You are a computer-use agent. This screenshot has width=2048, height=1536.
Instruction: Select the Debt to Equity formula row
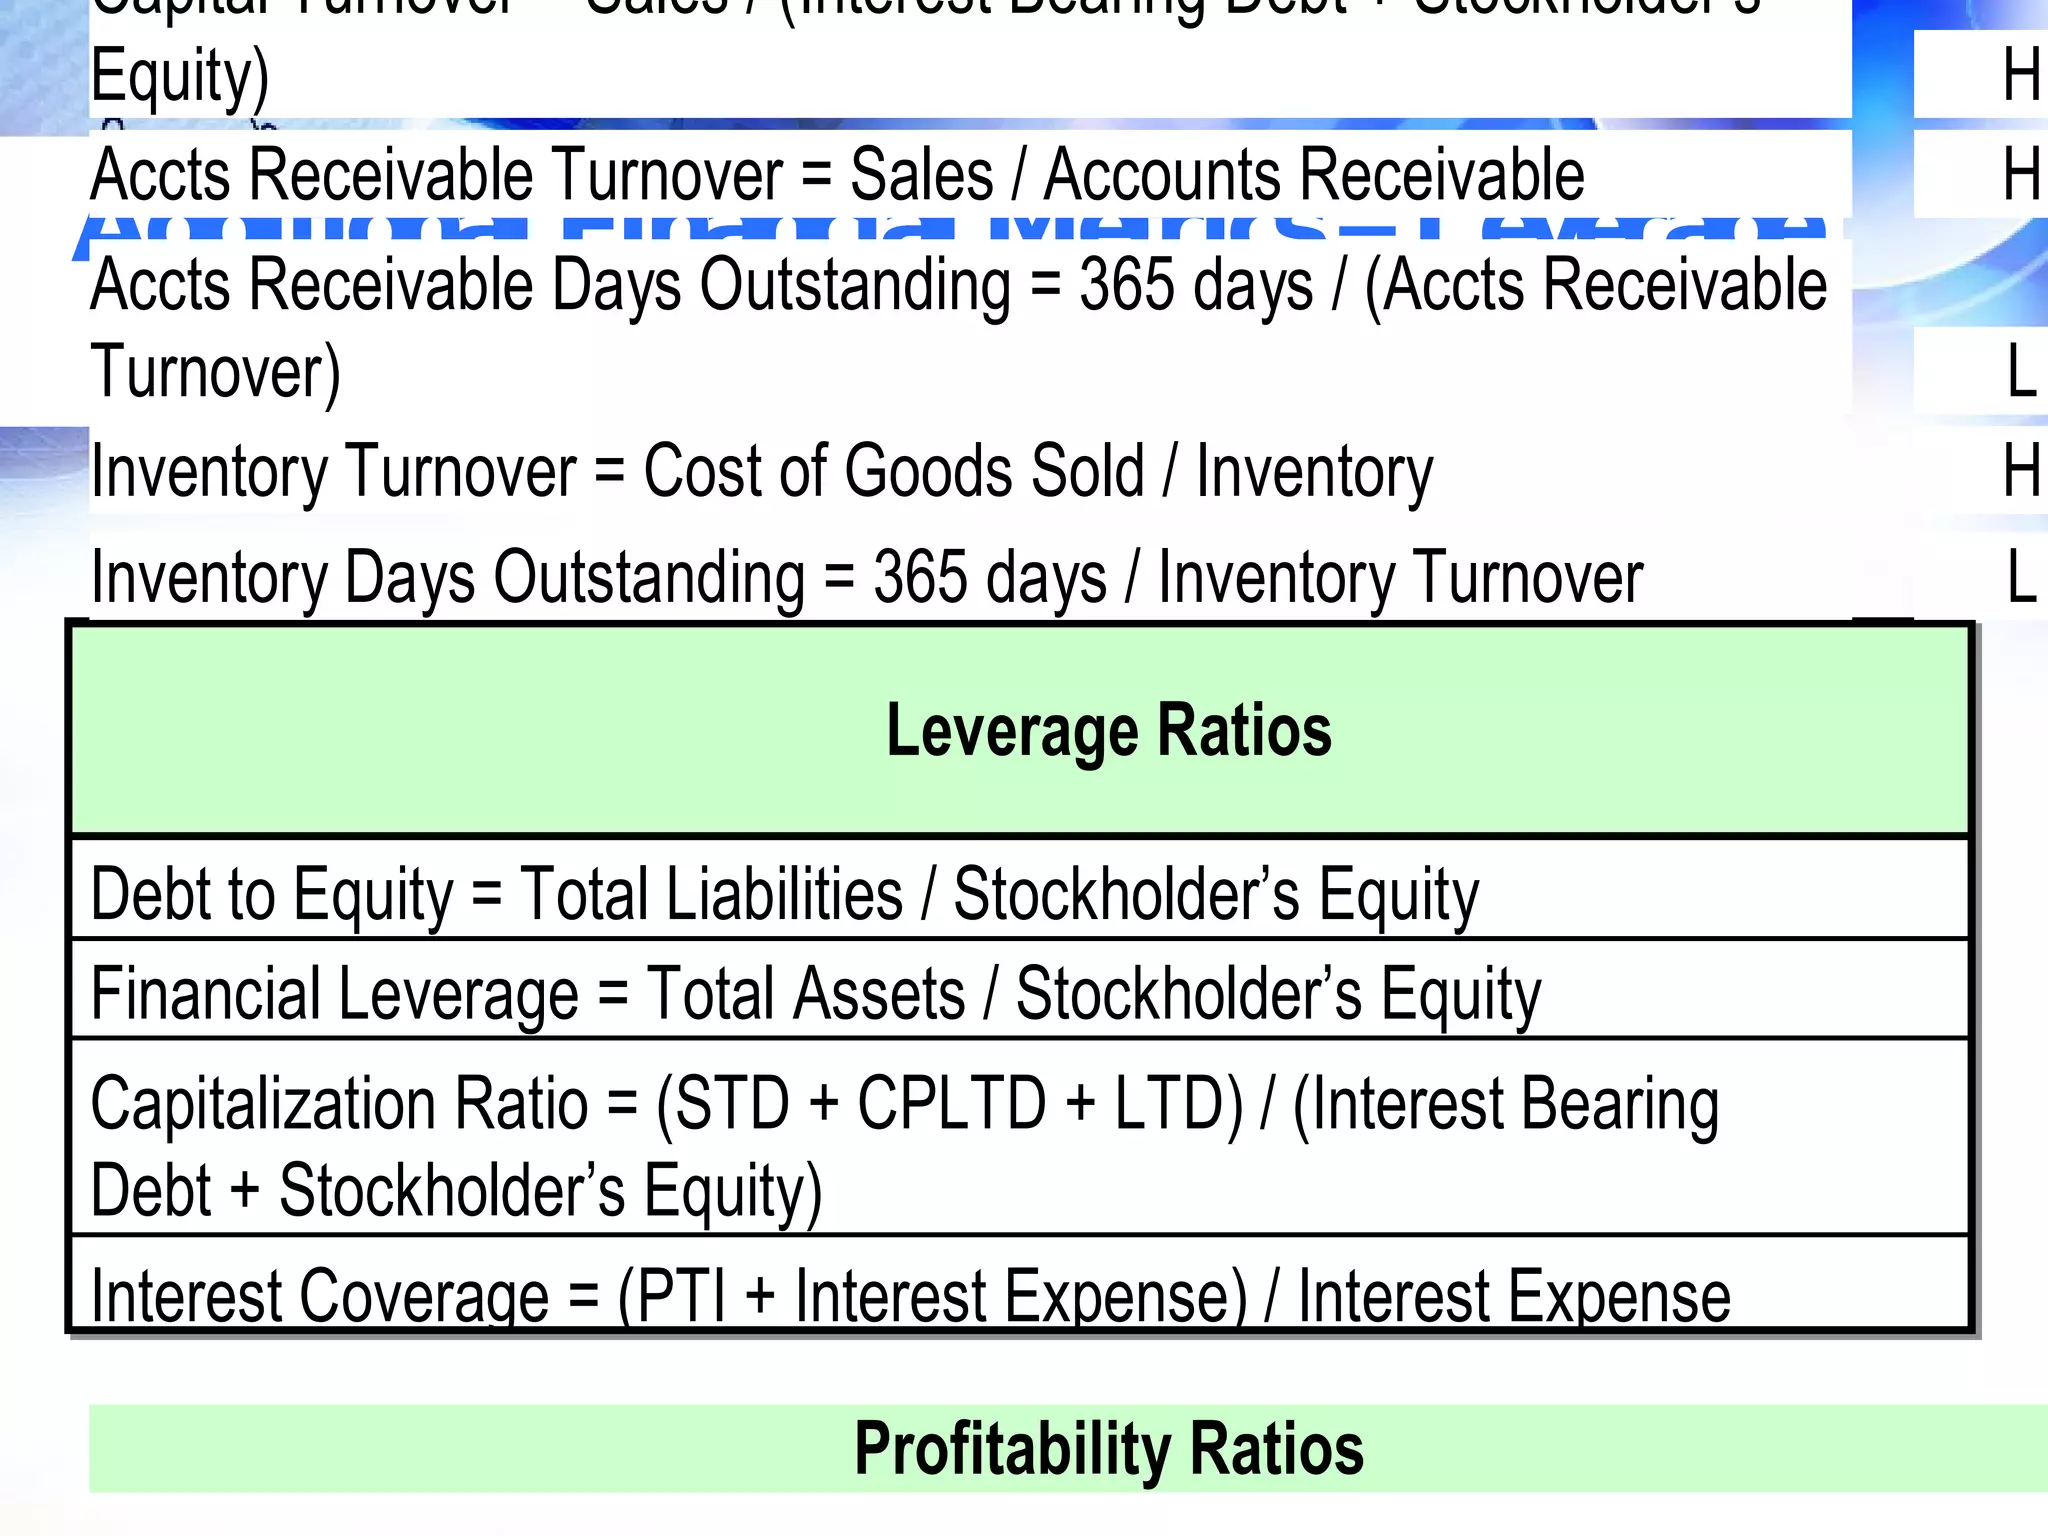[x=1020, y=889]
